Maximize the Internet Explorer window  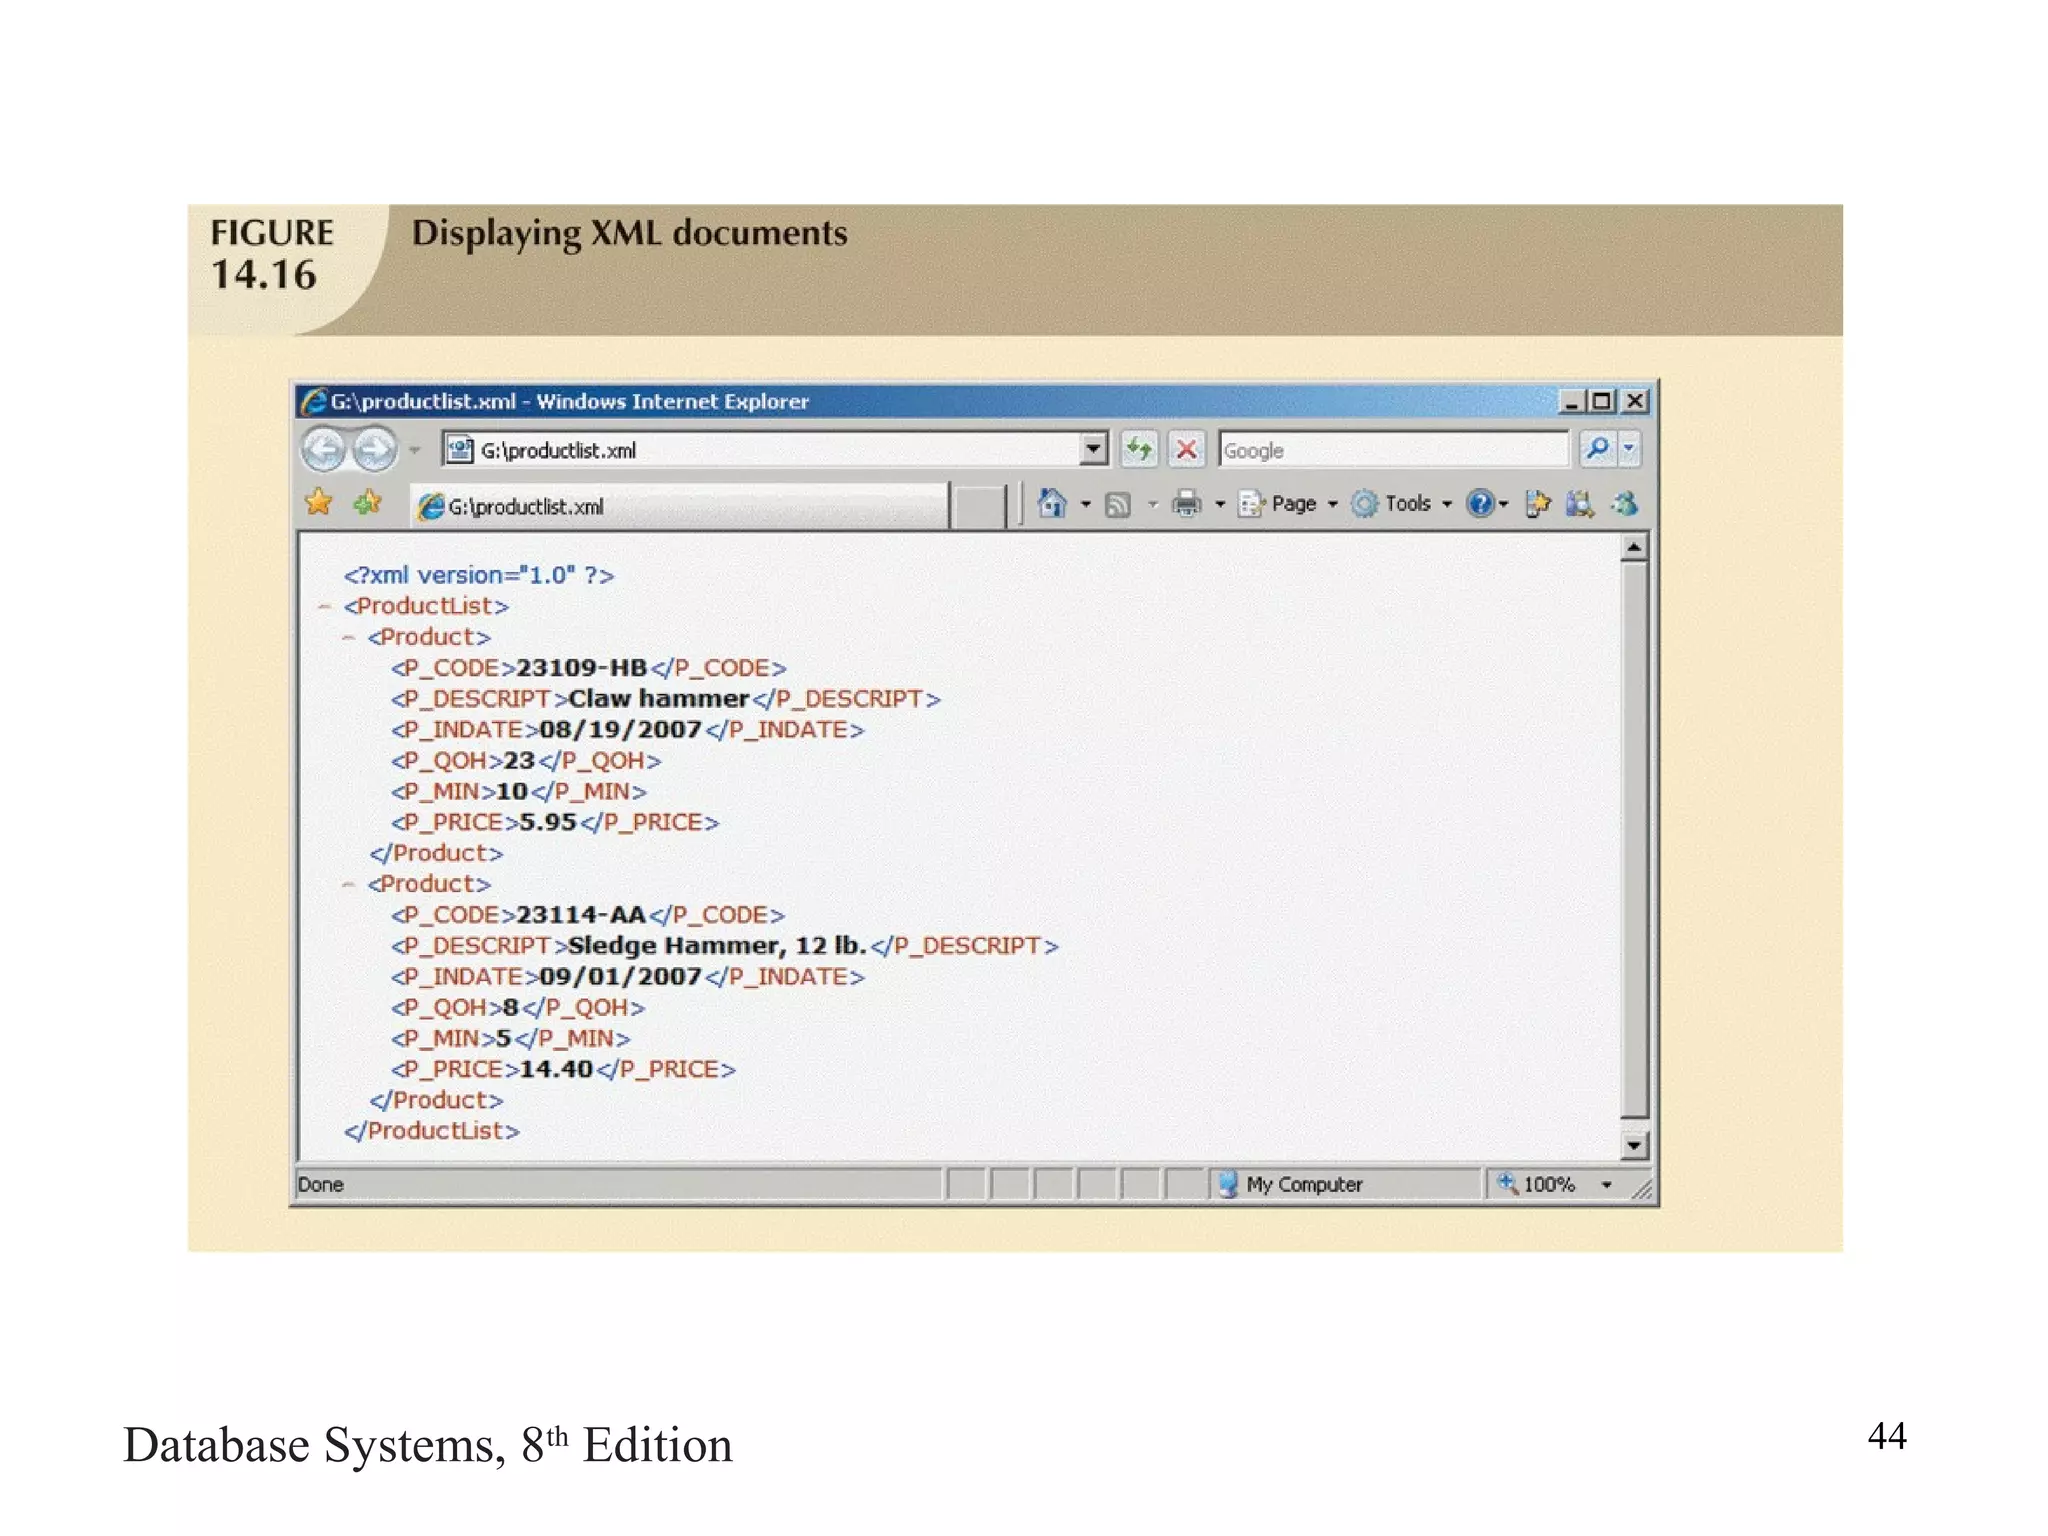tap(1602, 401)
